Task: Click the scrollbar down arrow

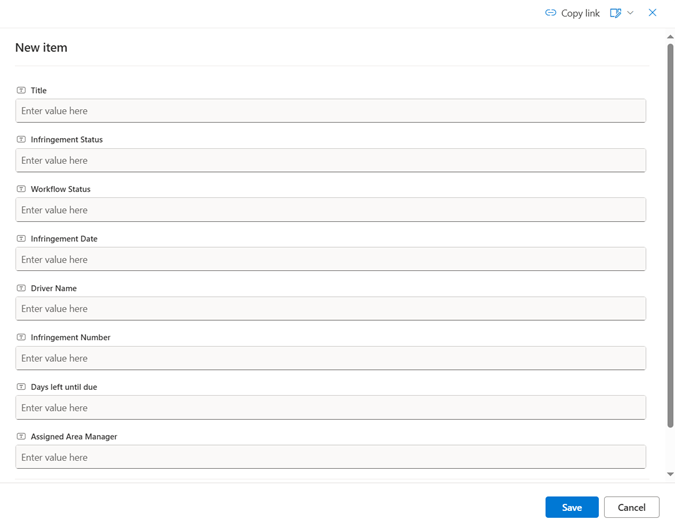Action: pyautogui.click(x=670, y=474)
